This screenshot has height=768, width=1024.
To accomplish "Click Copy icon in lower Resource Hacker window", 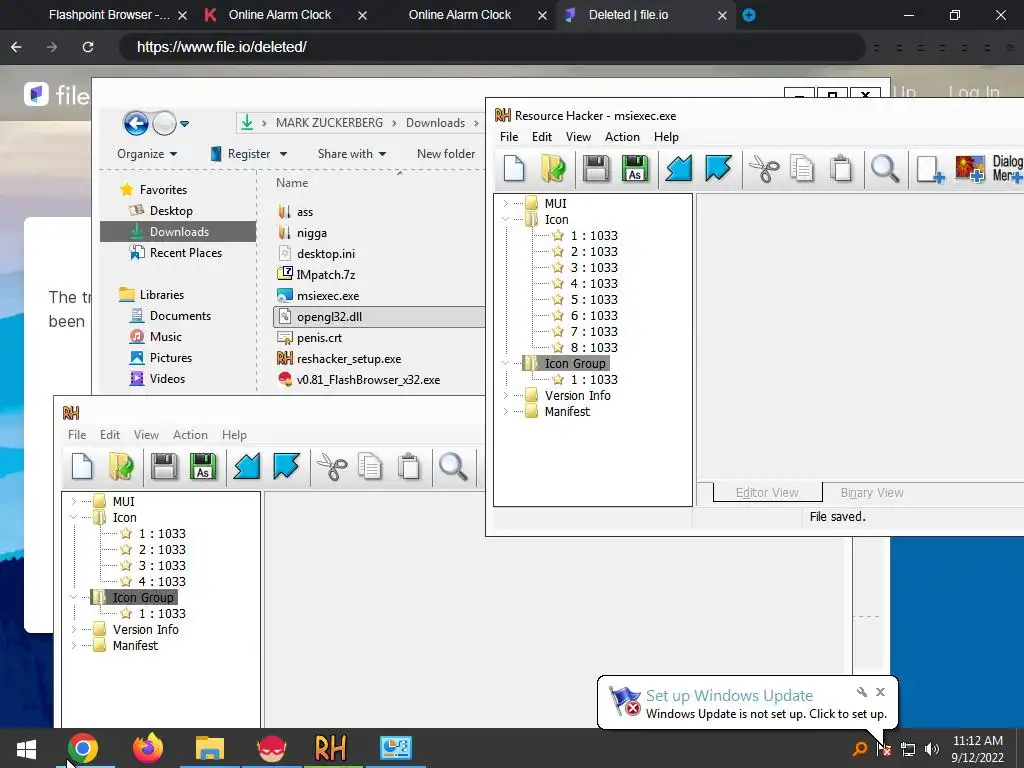I will [x=370, y=467].
